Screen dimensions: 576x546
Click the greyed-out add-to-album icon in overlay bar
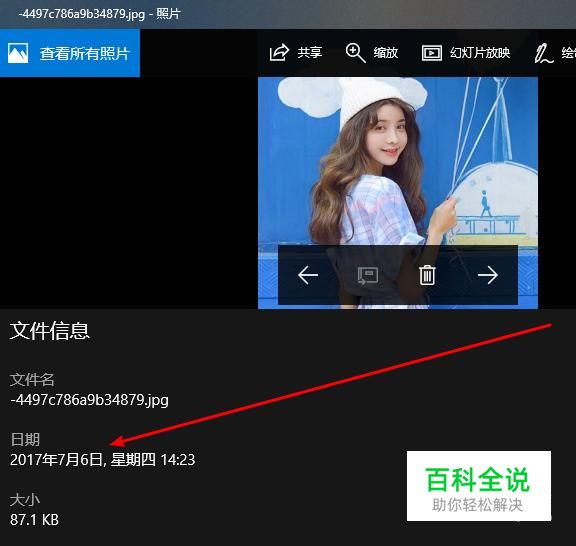(368, 275)
